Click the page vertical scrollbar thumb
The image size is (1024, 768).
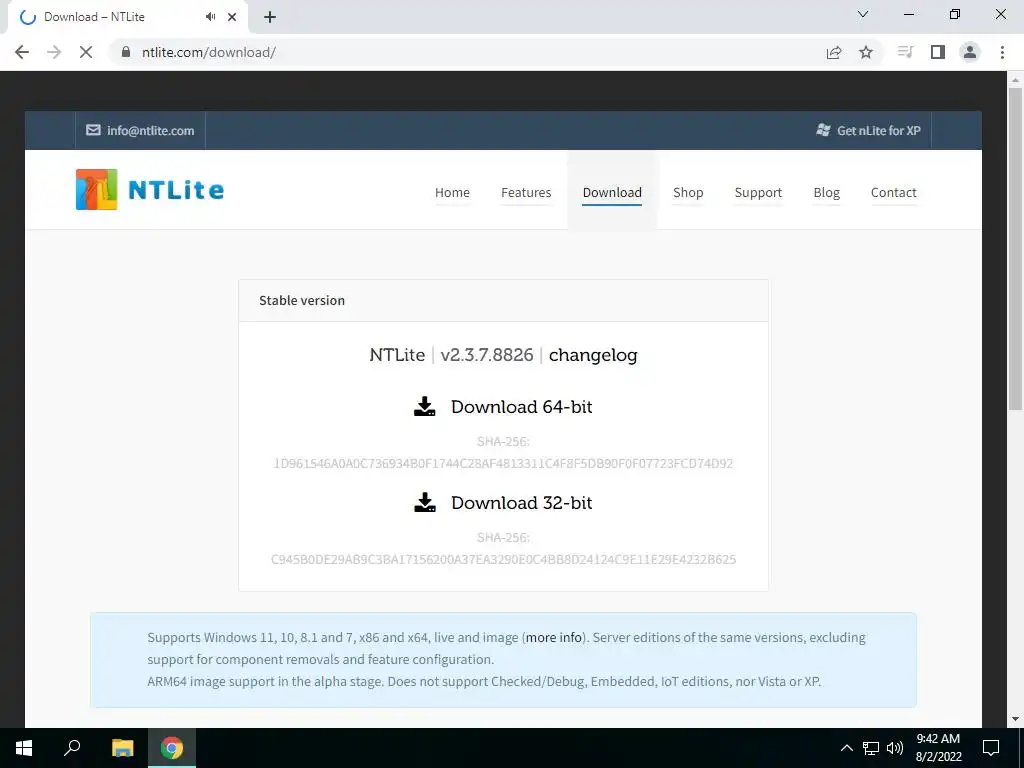[x=1015, y=248]
